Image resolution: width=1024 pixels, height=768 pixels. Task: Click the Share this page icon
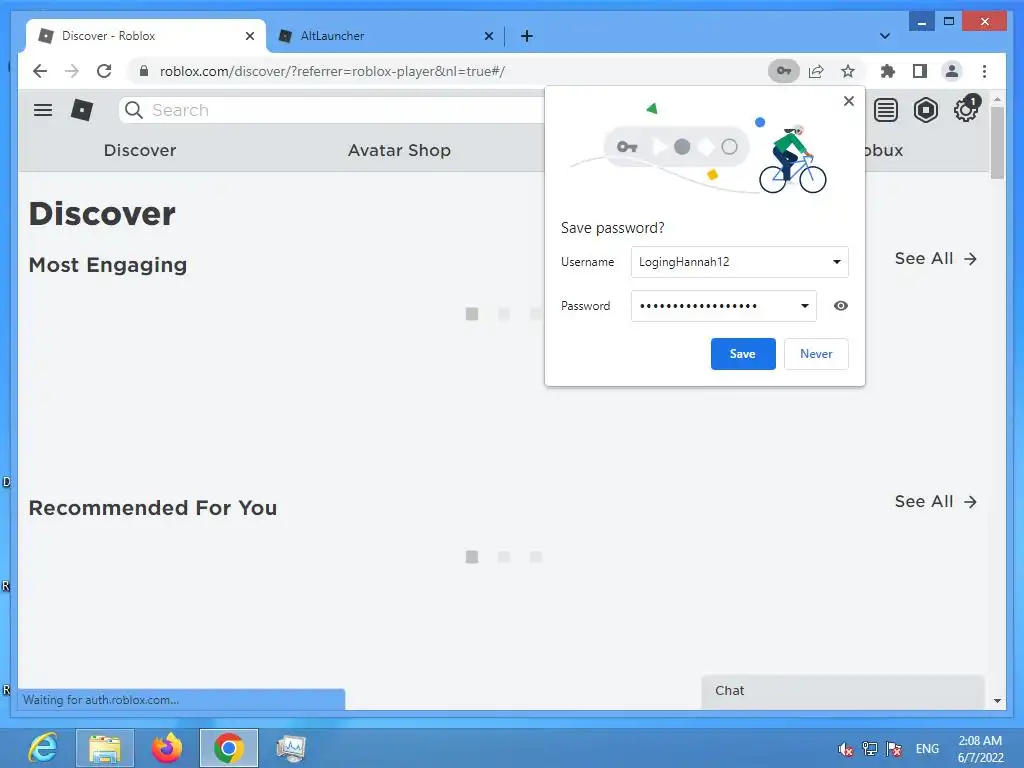click(816, 71)
